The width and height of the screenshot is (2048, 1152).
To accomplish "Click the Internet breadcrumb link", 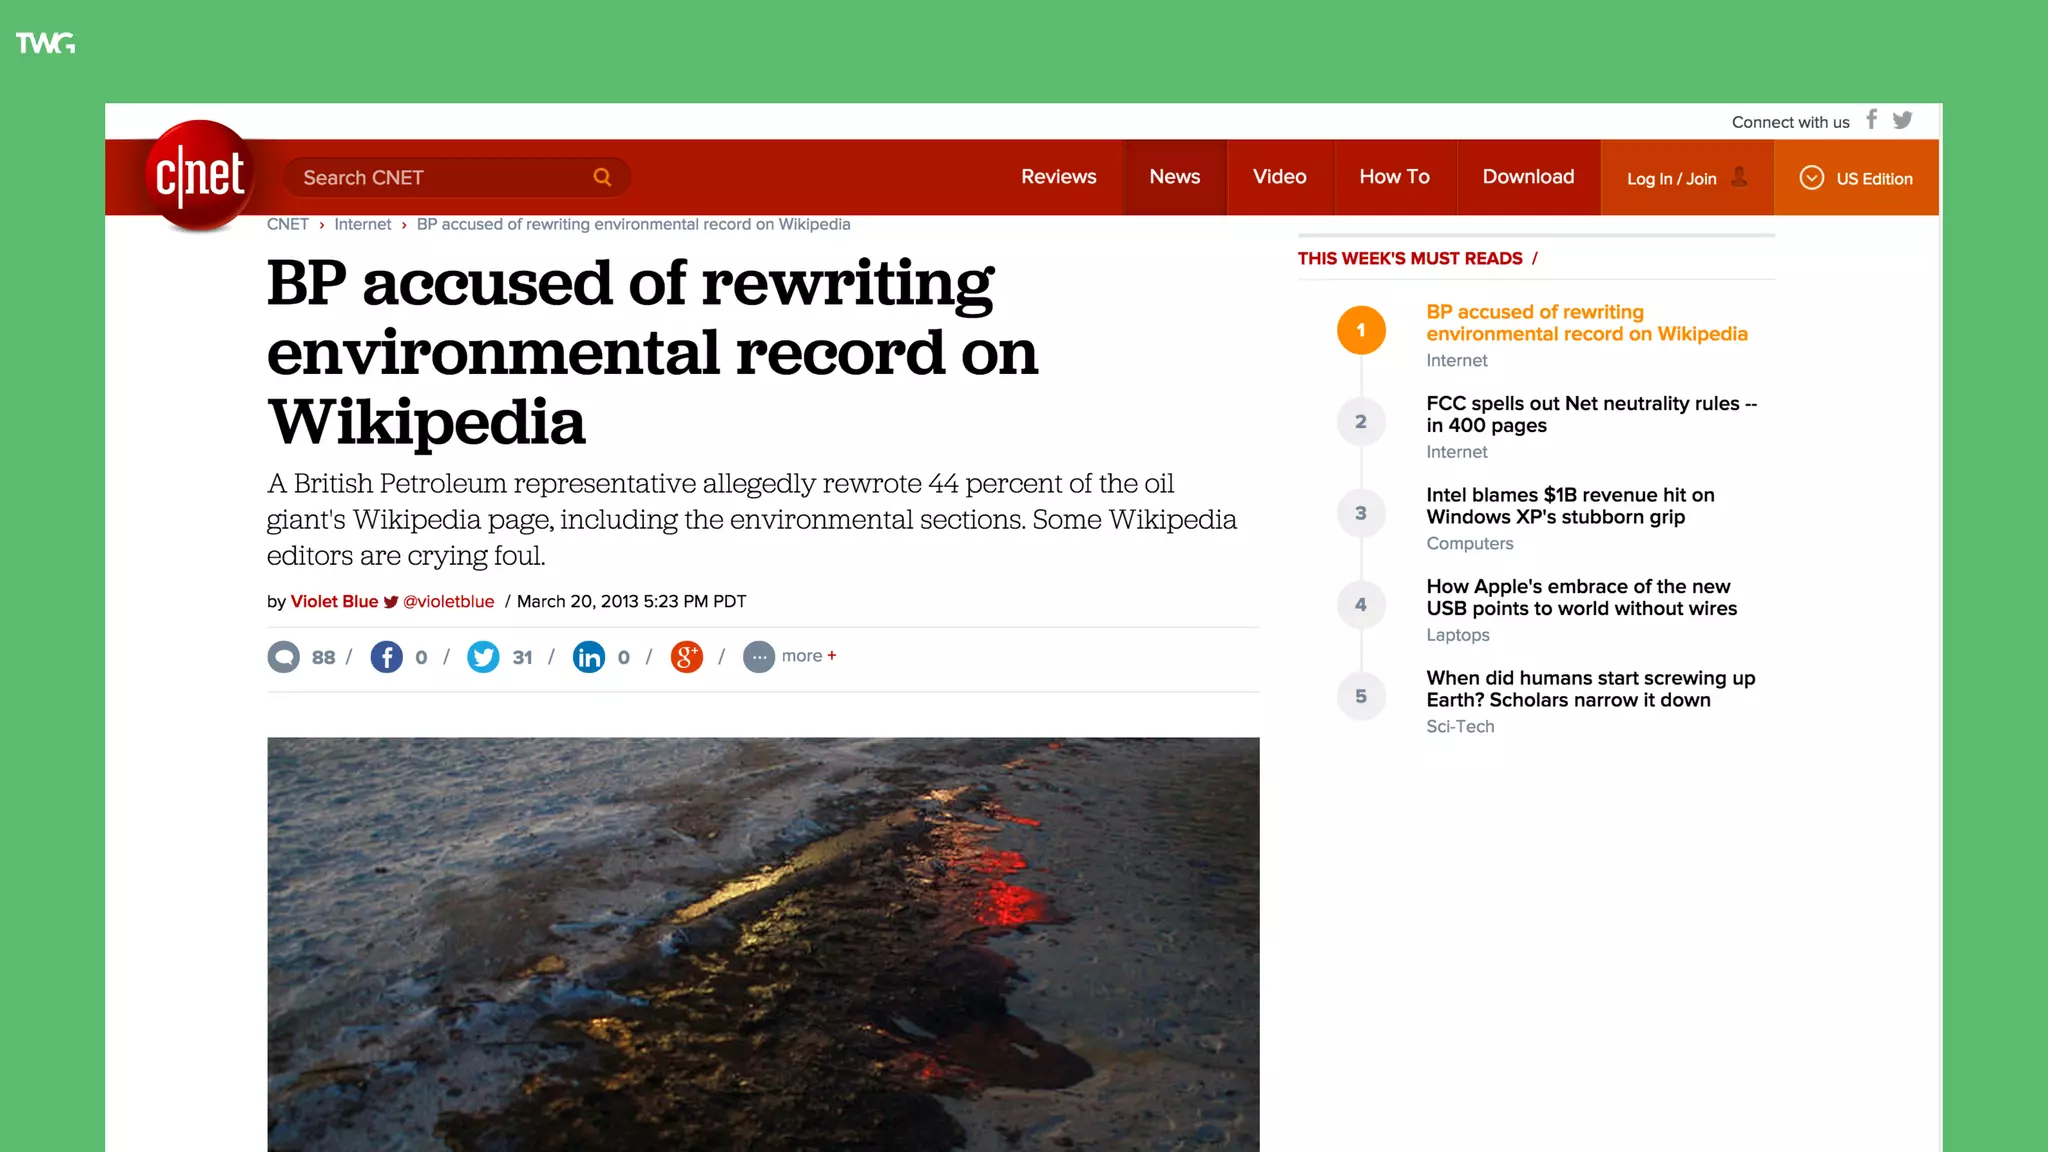I will [362, 224].
